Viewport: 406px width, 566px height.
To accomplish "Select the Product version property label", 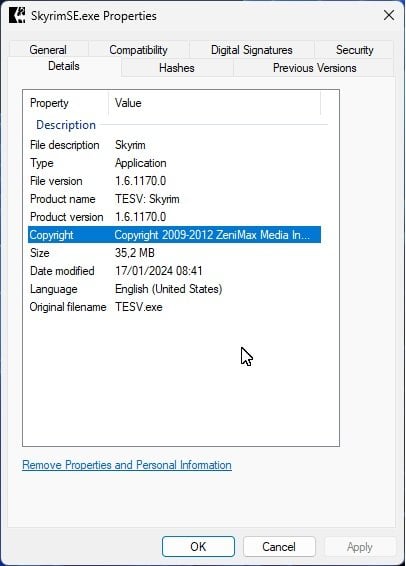I will 67,217.
